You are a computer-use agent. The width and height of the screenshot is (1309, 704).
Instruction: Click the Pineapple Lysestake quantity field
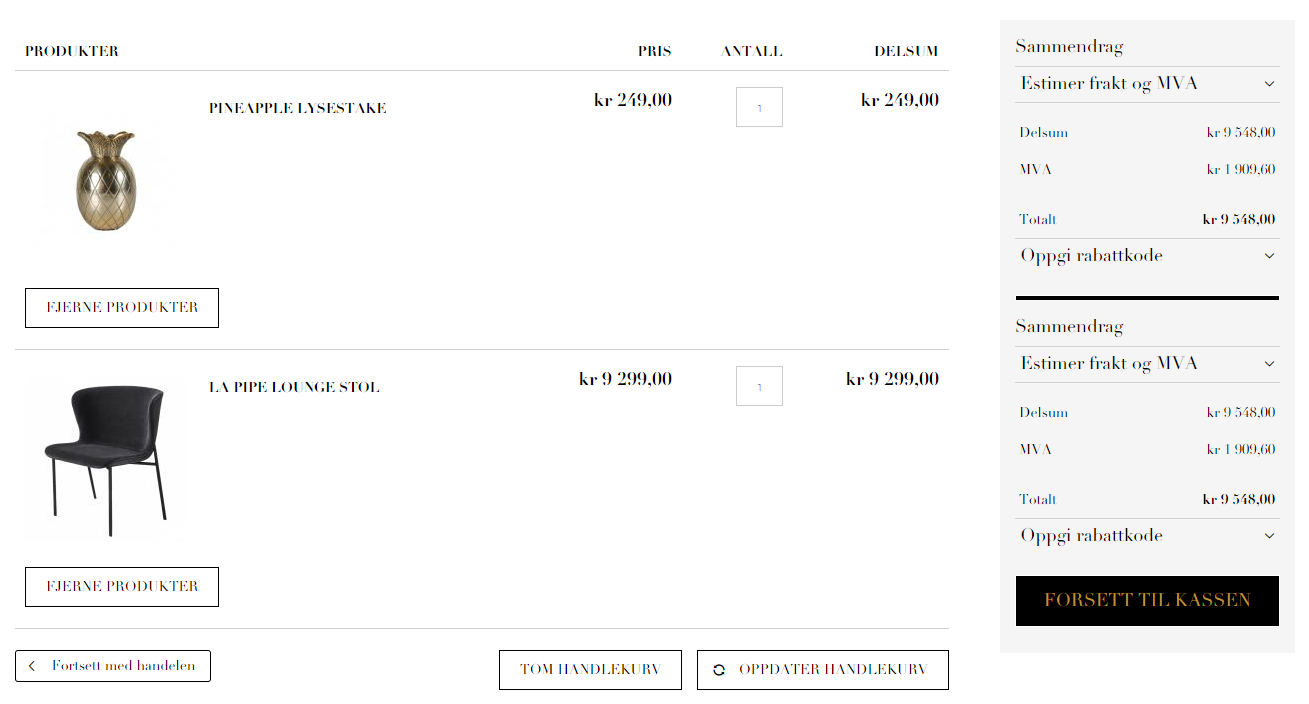click(x=759, y=107)
